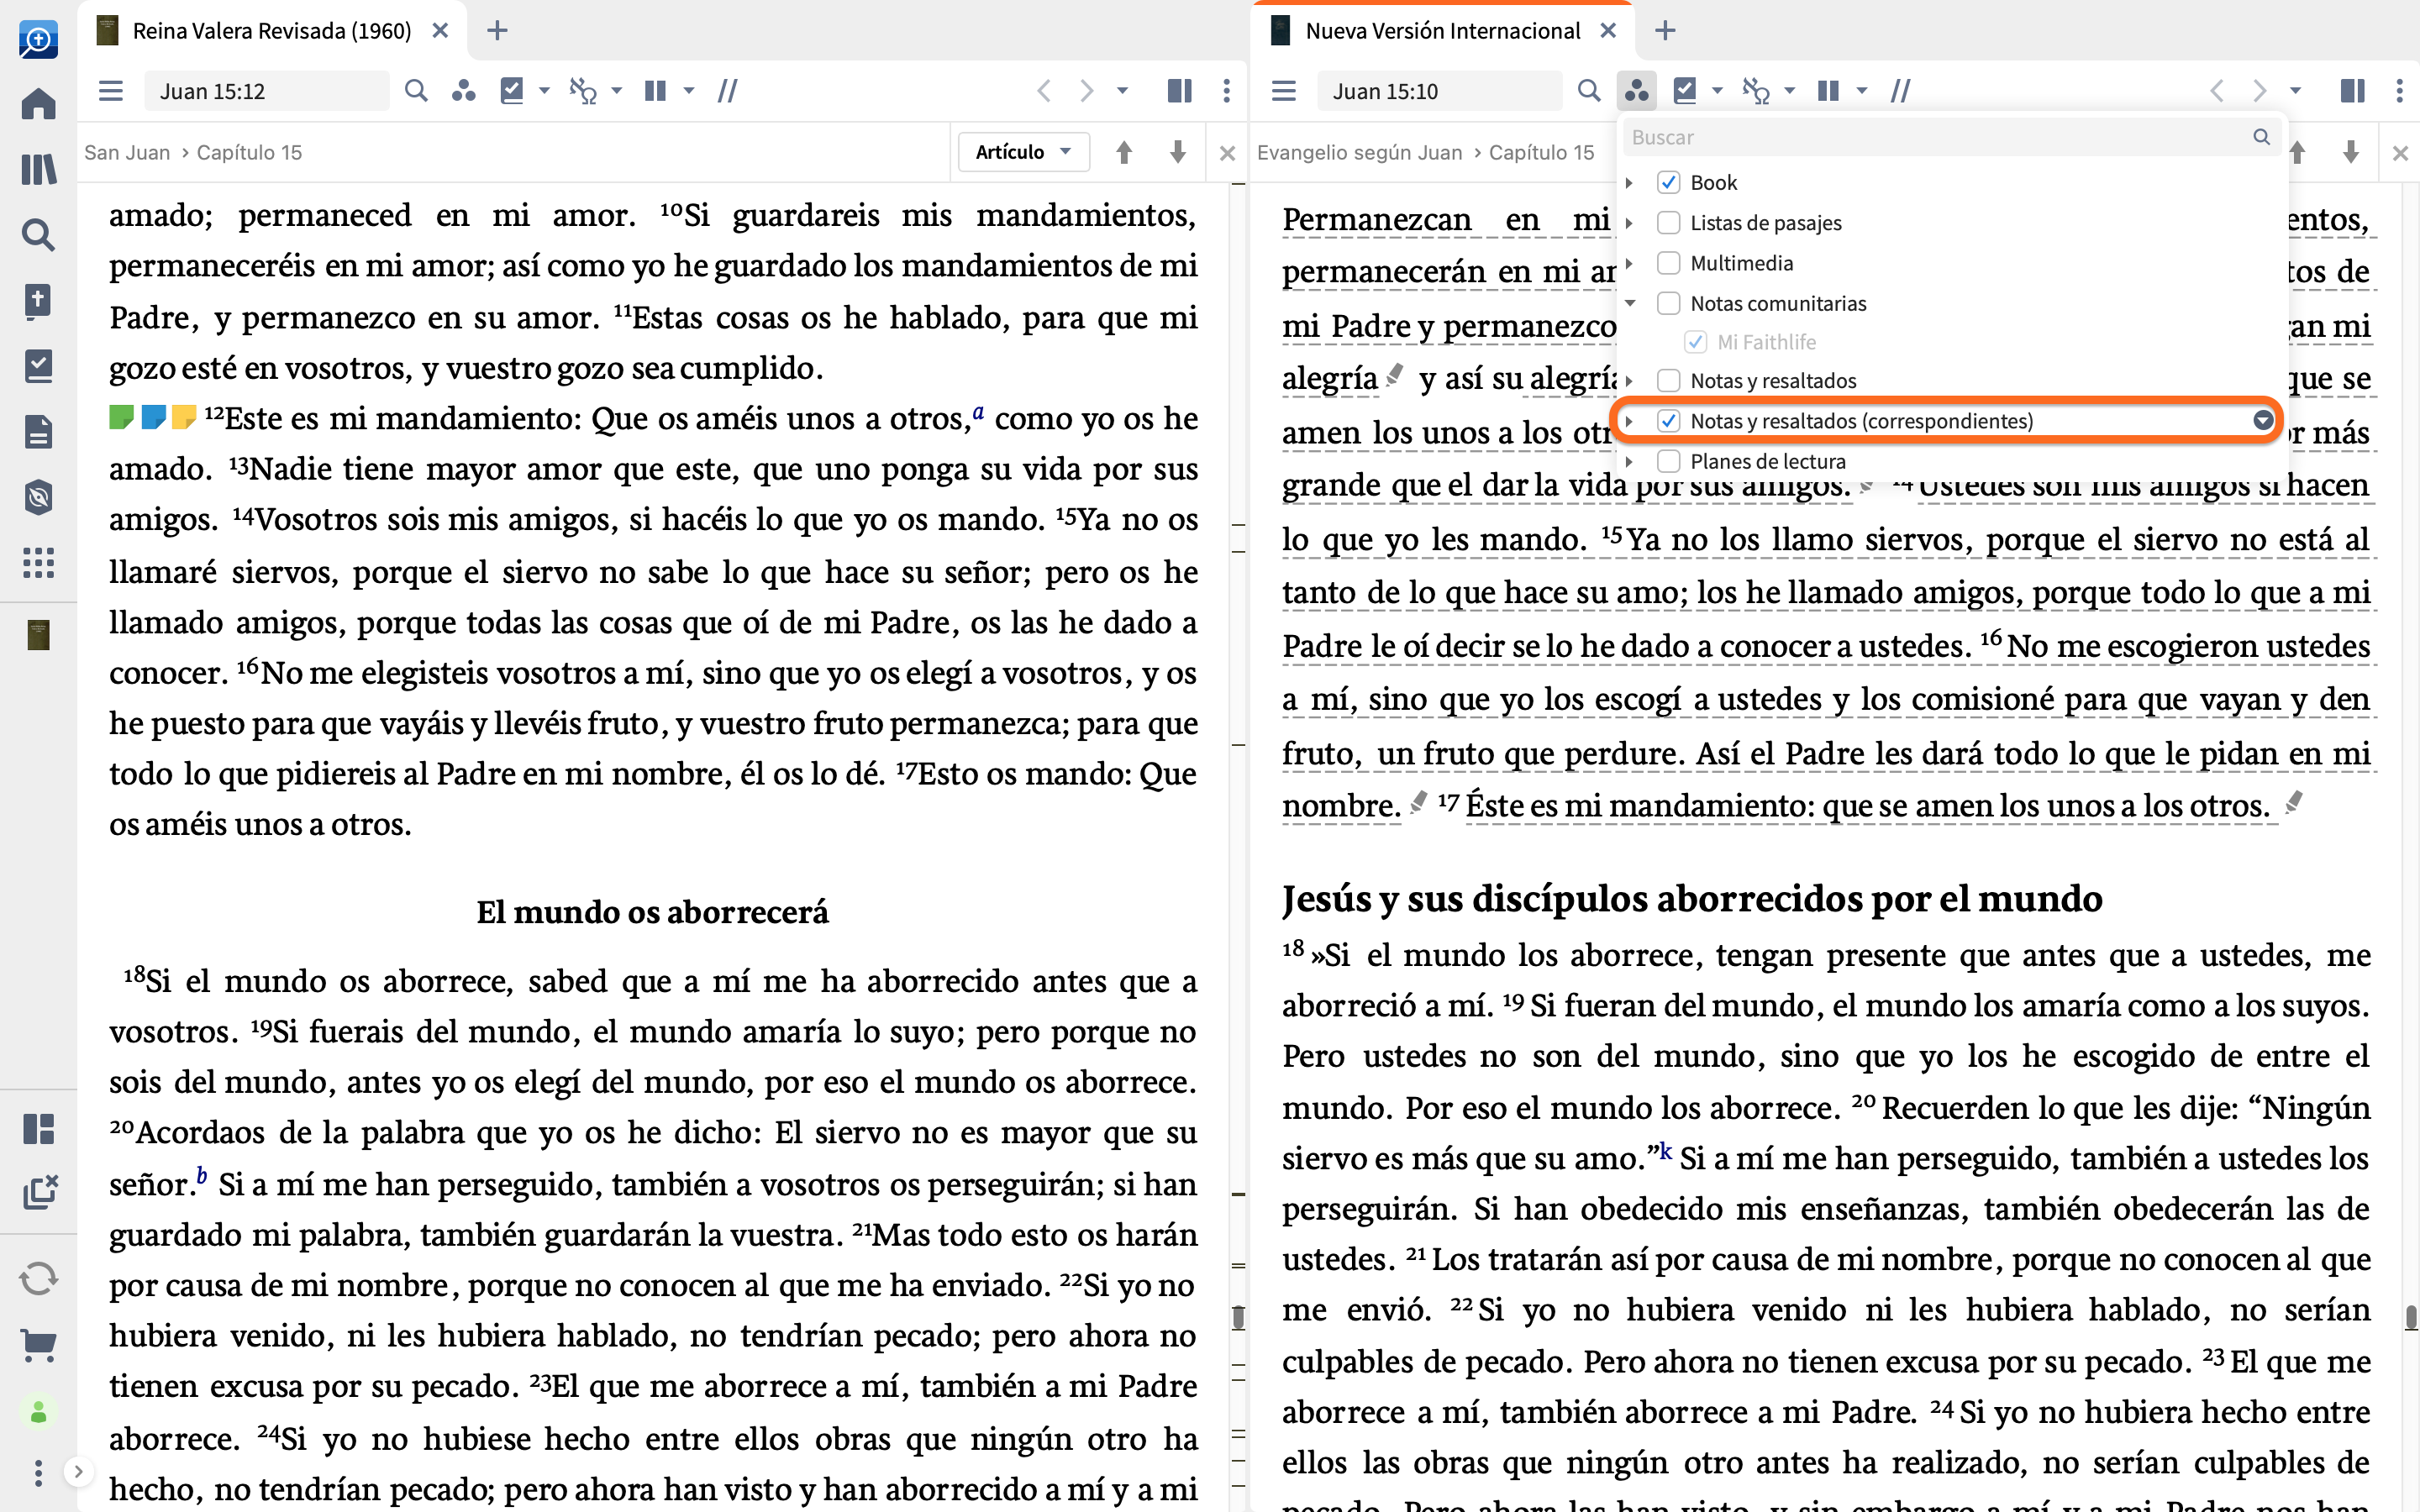Open the Guides icon in sidebar

tap(38, 497)
